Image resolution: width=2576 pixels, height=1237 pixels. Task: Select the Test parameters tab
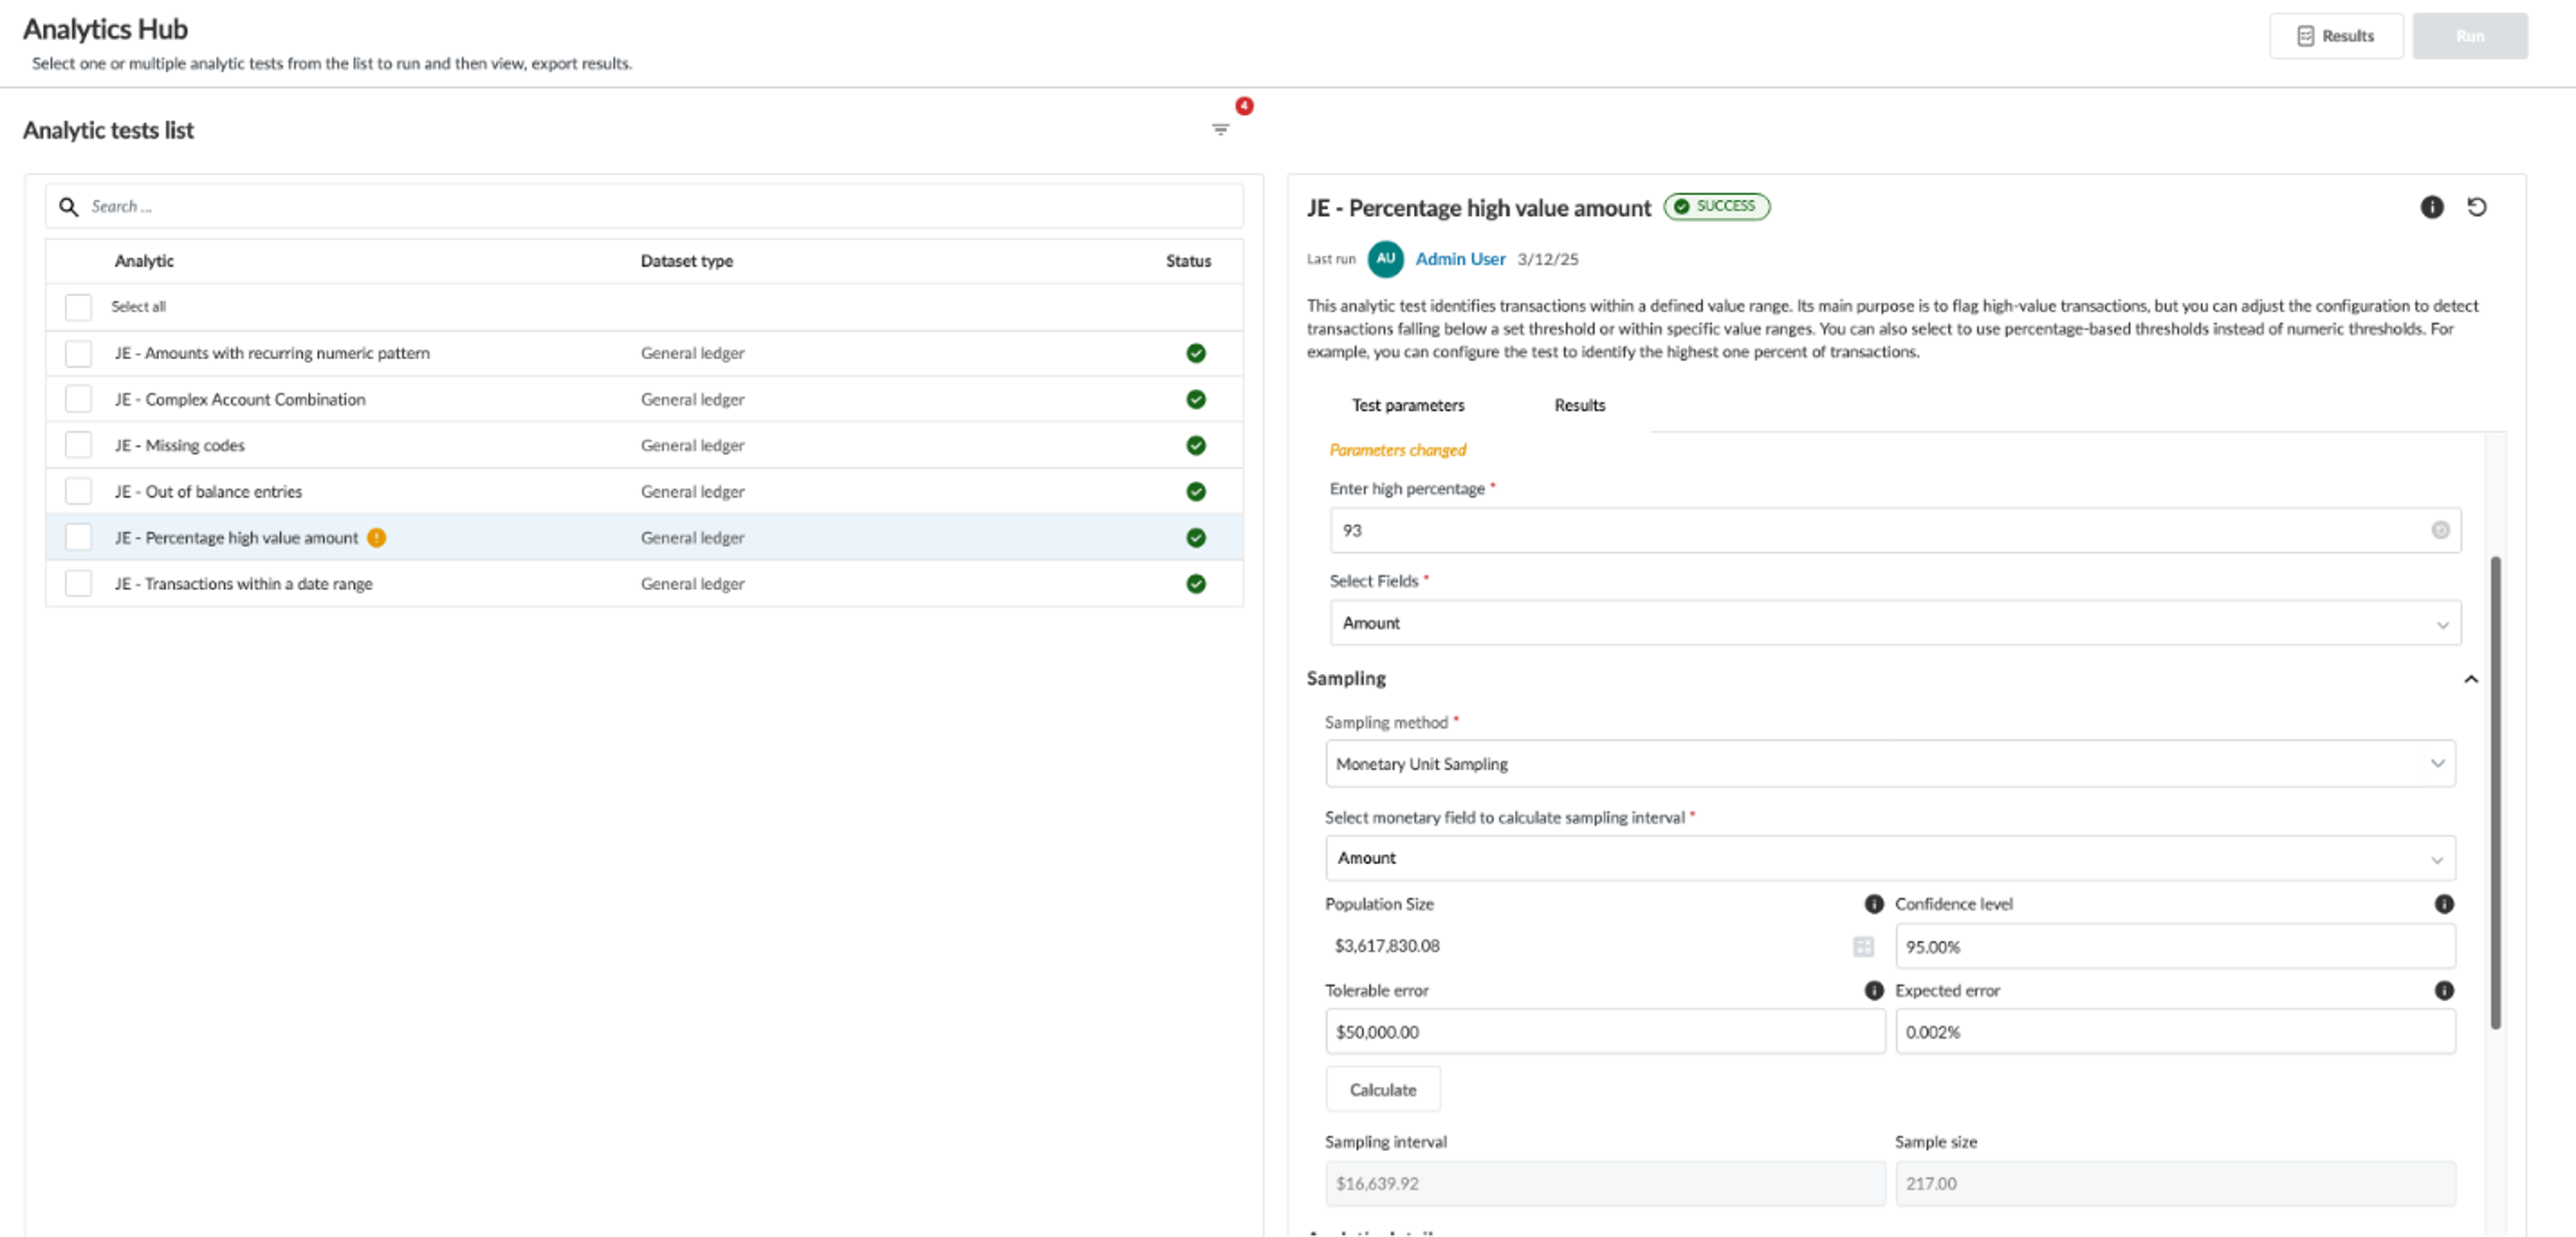click(1407, 405)
